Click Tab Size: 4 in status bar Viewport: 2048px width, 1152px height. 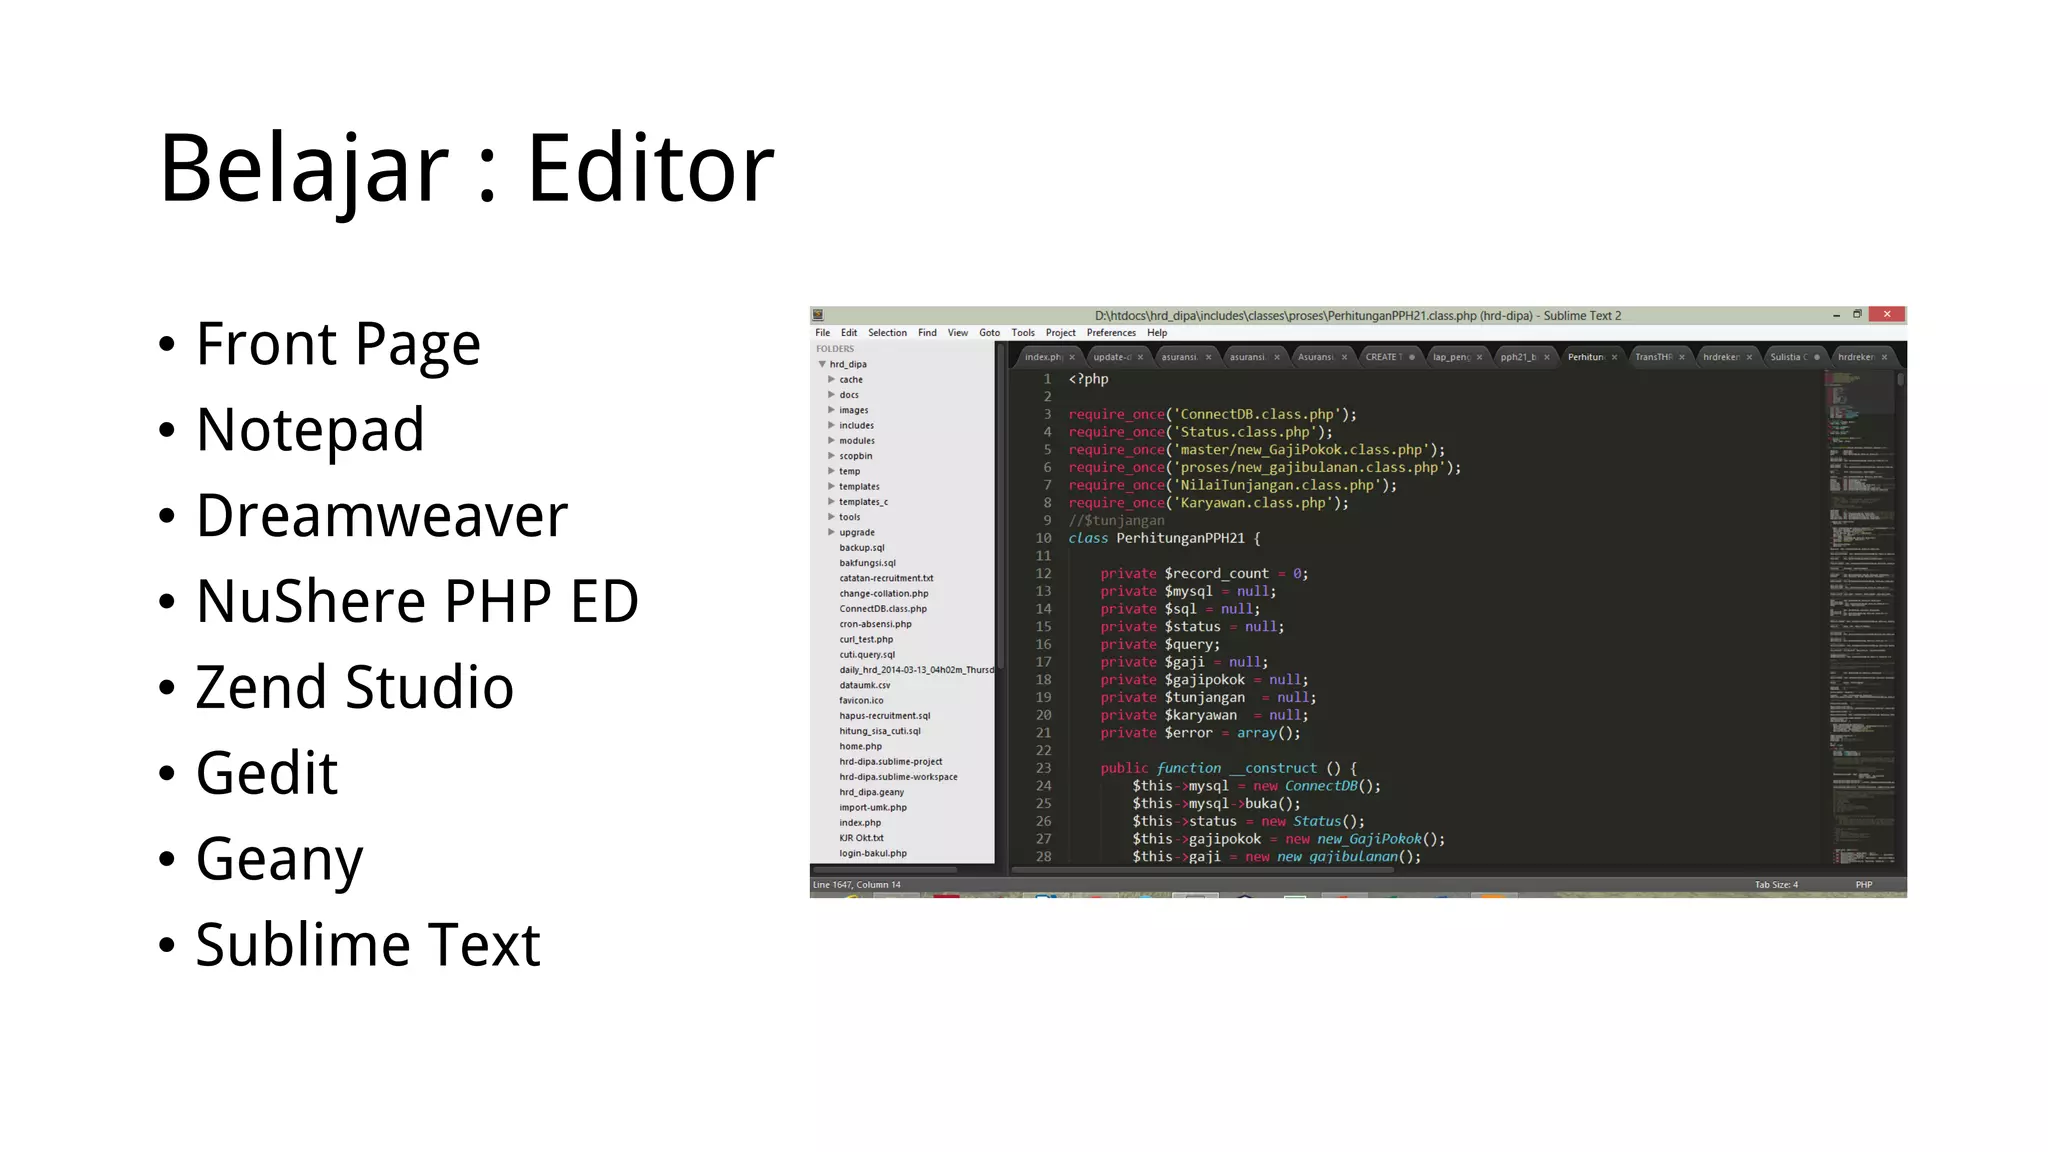coord(1776,884)
